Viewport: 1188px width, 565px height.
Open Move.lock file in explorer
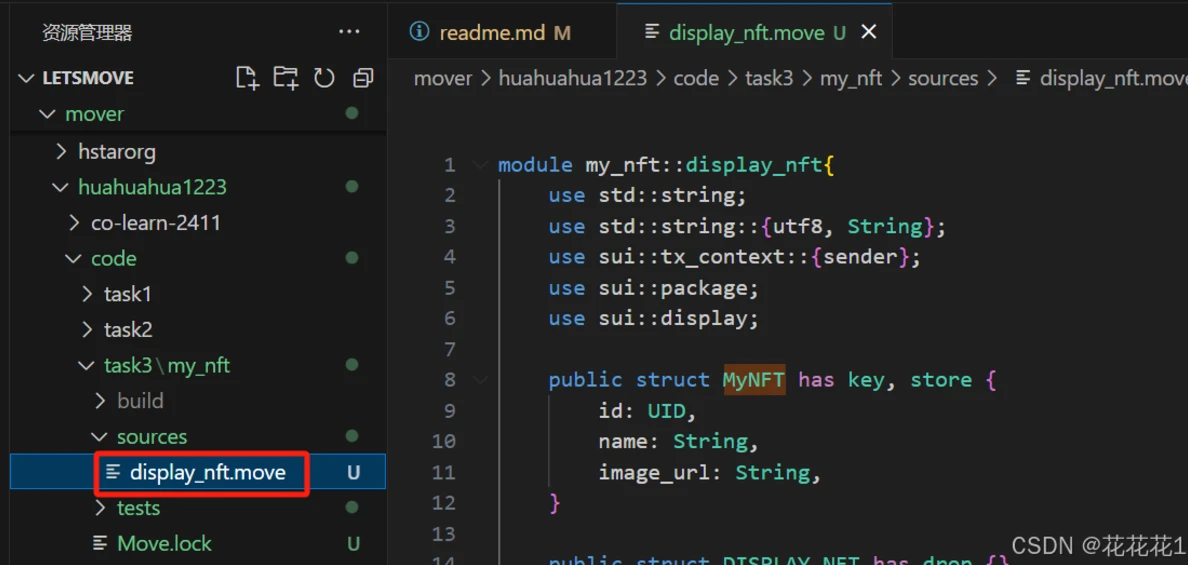(x=164, y=544)
